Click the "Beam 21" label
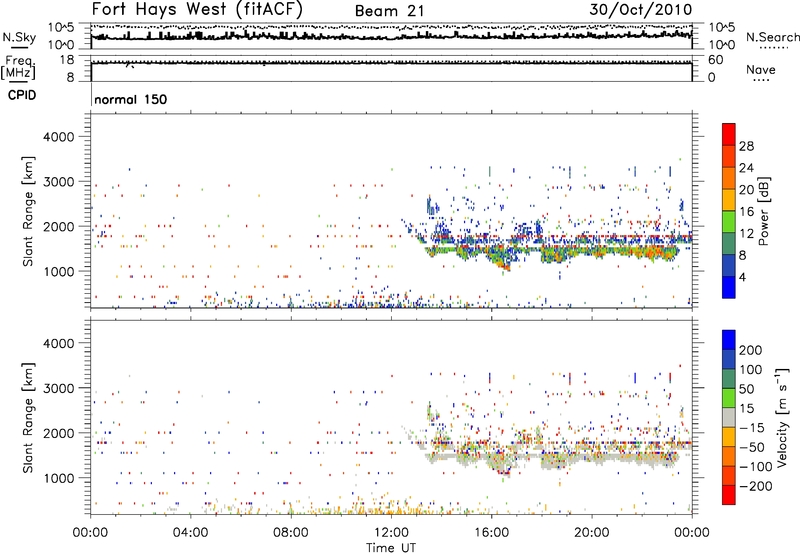800x554 pixels. pos(389,11)
